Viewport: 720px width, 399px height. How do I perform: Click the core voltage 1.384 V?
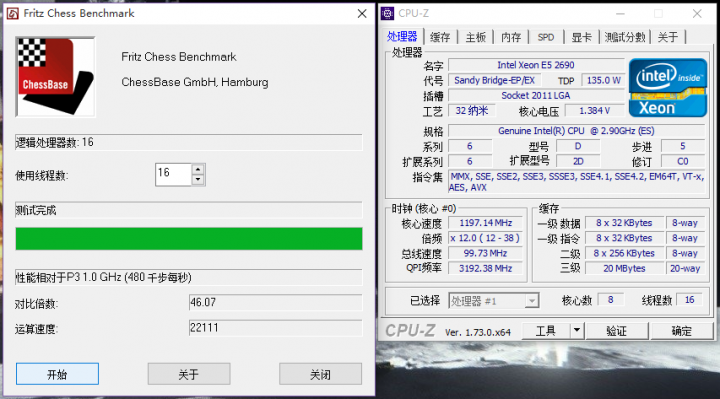(595, 111)
